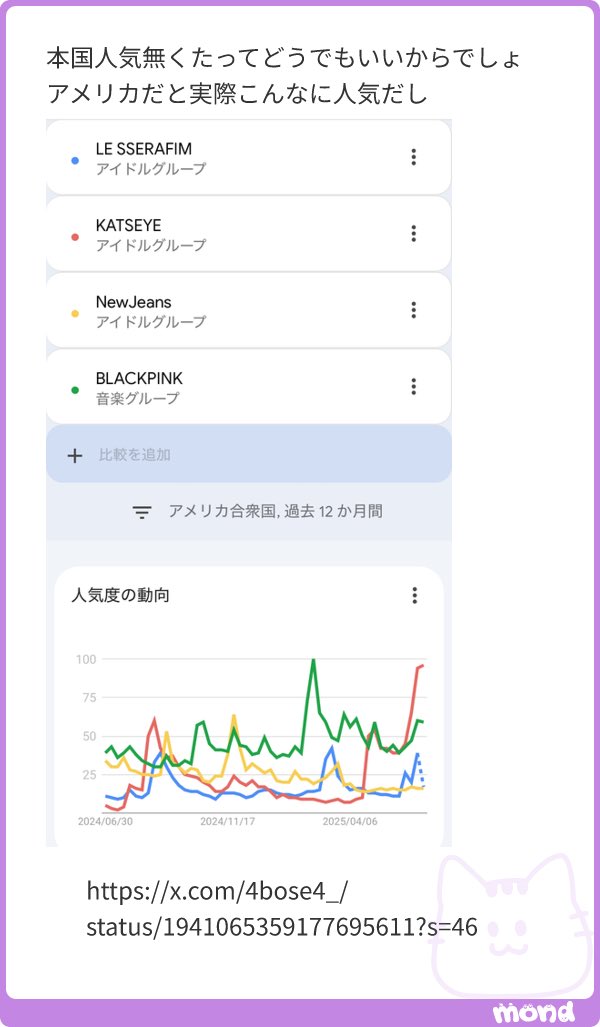Click the mond logo

tap(534, 1011)
